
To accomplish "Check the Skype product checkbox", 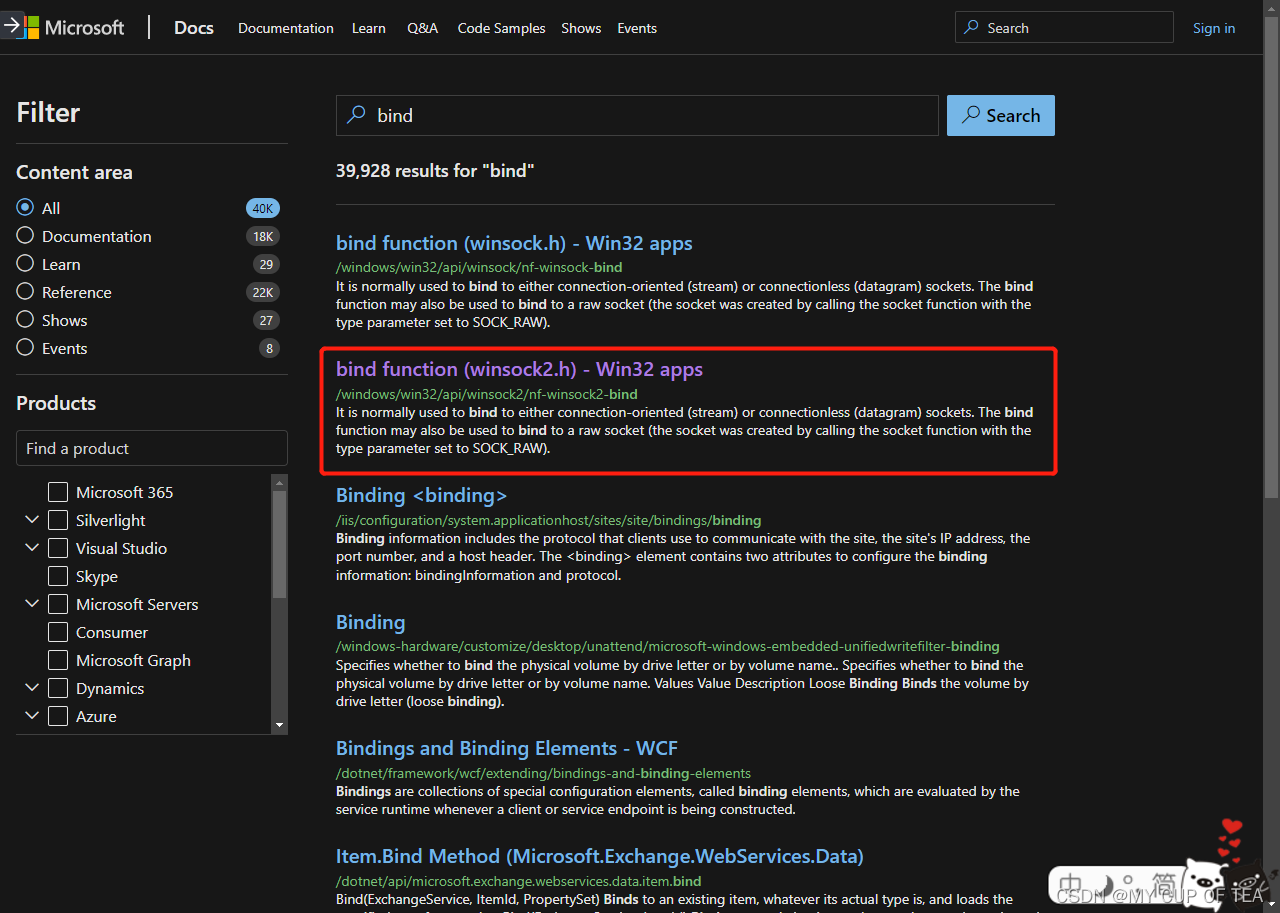I will [x=58, y=576].
